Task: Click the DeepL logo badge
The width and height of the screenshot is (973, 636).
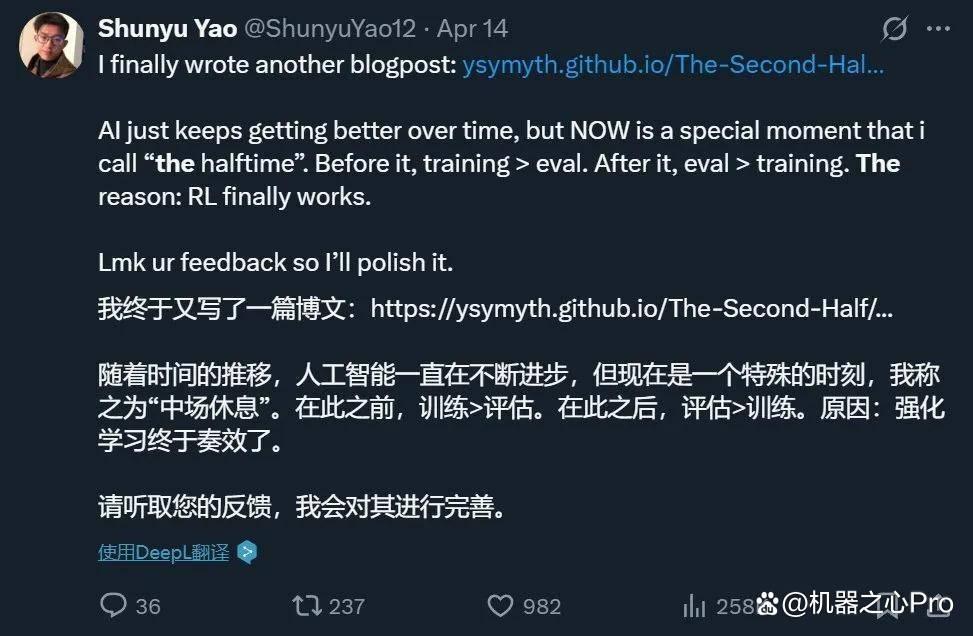Action: tap(247, 552)
